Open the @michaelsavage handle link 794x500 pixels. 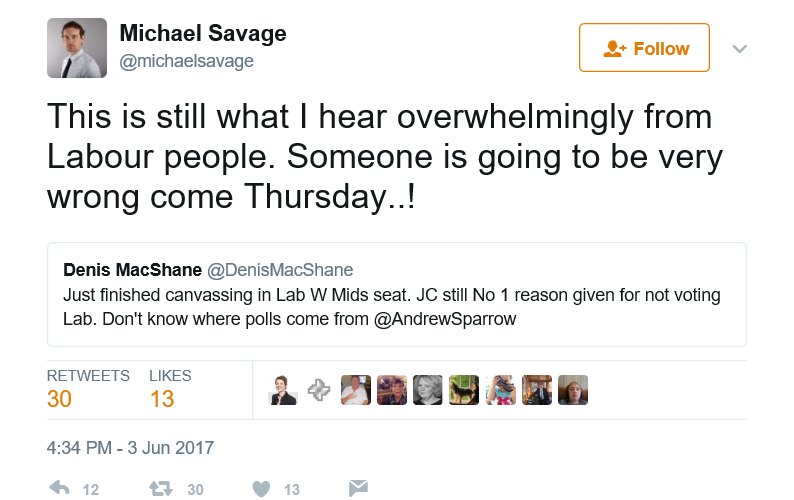click(187, 61)
